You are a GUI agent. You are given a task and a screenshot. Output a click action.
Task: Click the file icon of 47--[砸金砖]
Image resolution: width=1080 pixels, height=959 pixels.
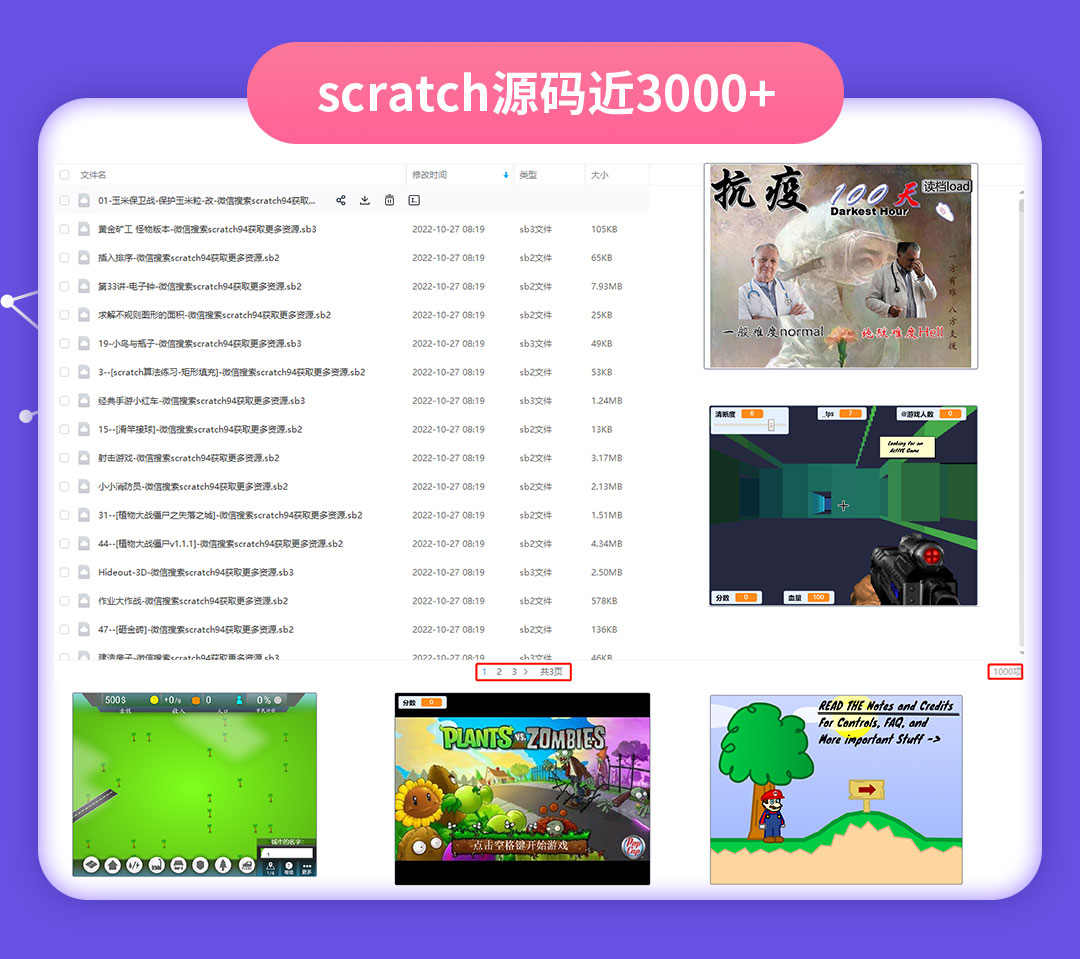point(84,629)
